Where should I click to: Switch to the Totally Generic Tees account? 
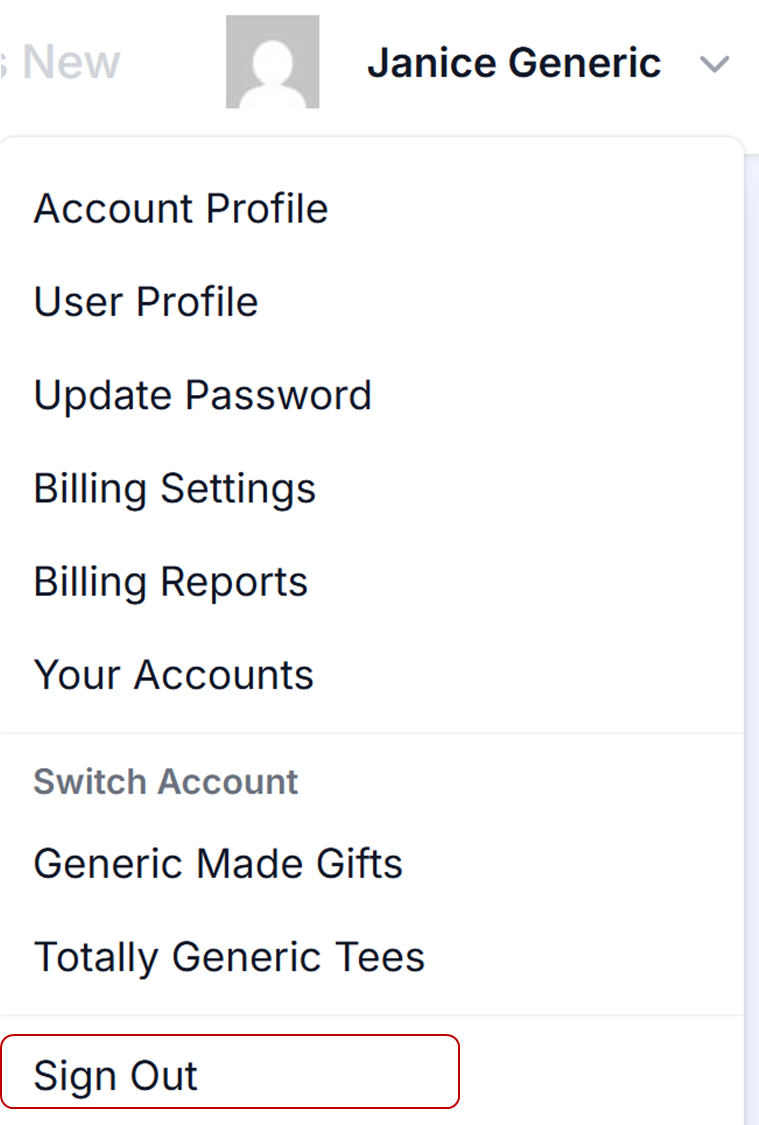(x=230, y=957)
